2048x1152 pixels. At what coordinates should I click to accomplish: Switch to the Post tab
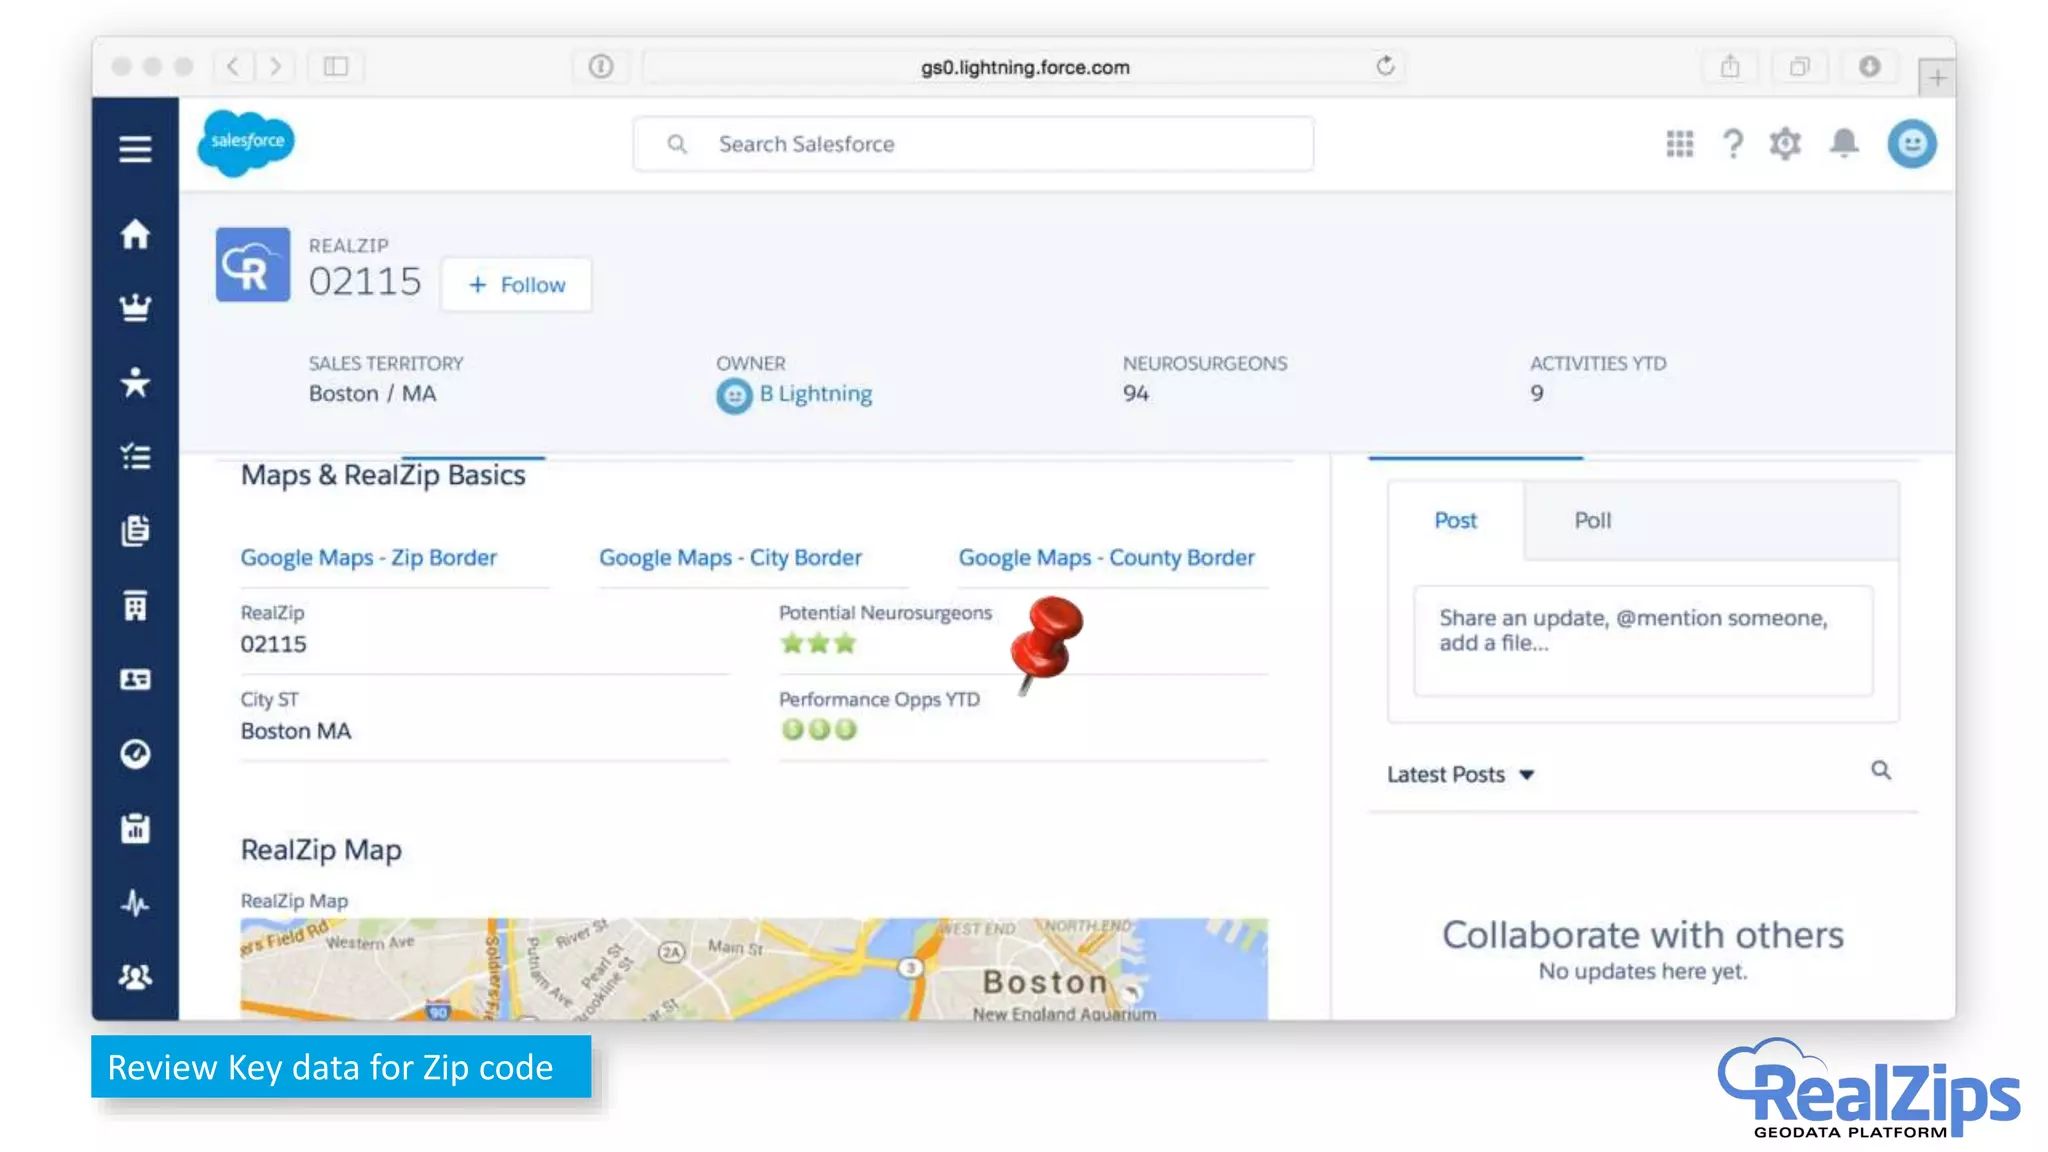coord(1455,520)
